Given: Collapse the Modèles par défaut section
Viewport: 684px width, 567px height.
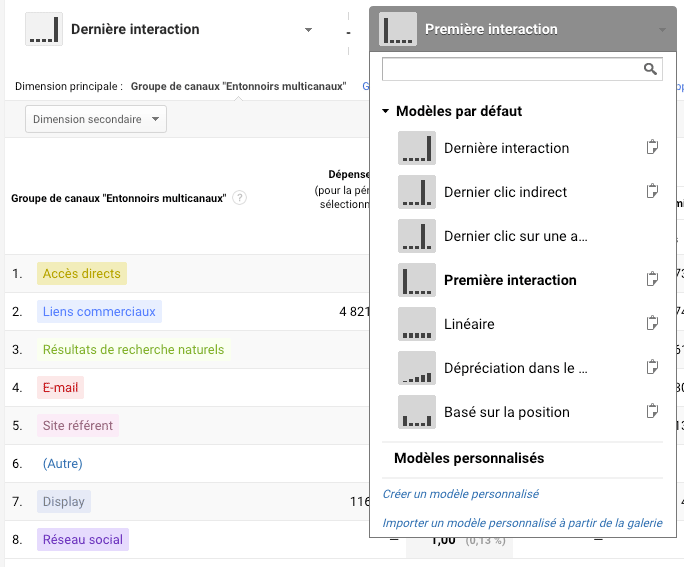Looking at the screenshot, I should pyautogui.click(x=386, y=112).
